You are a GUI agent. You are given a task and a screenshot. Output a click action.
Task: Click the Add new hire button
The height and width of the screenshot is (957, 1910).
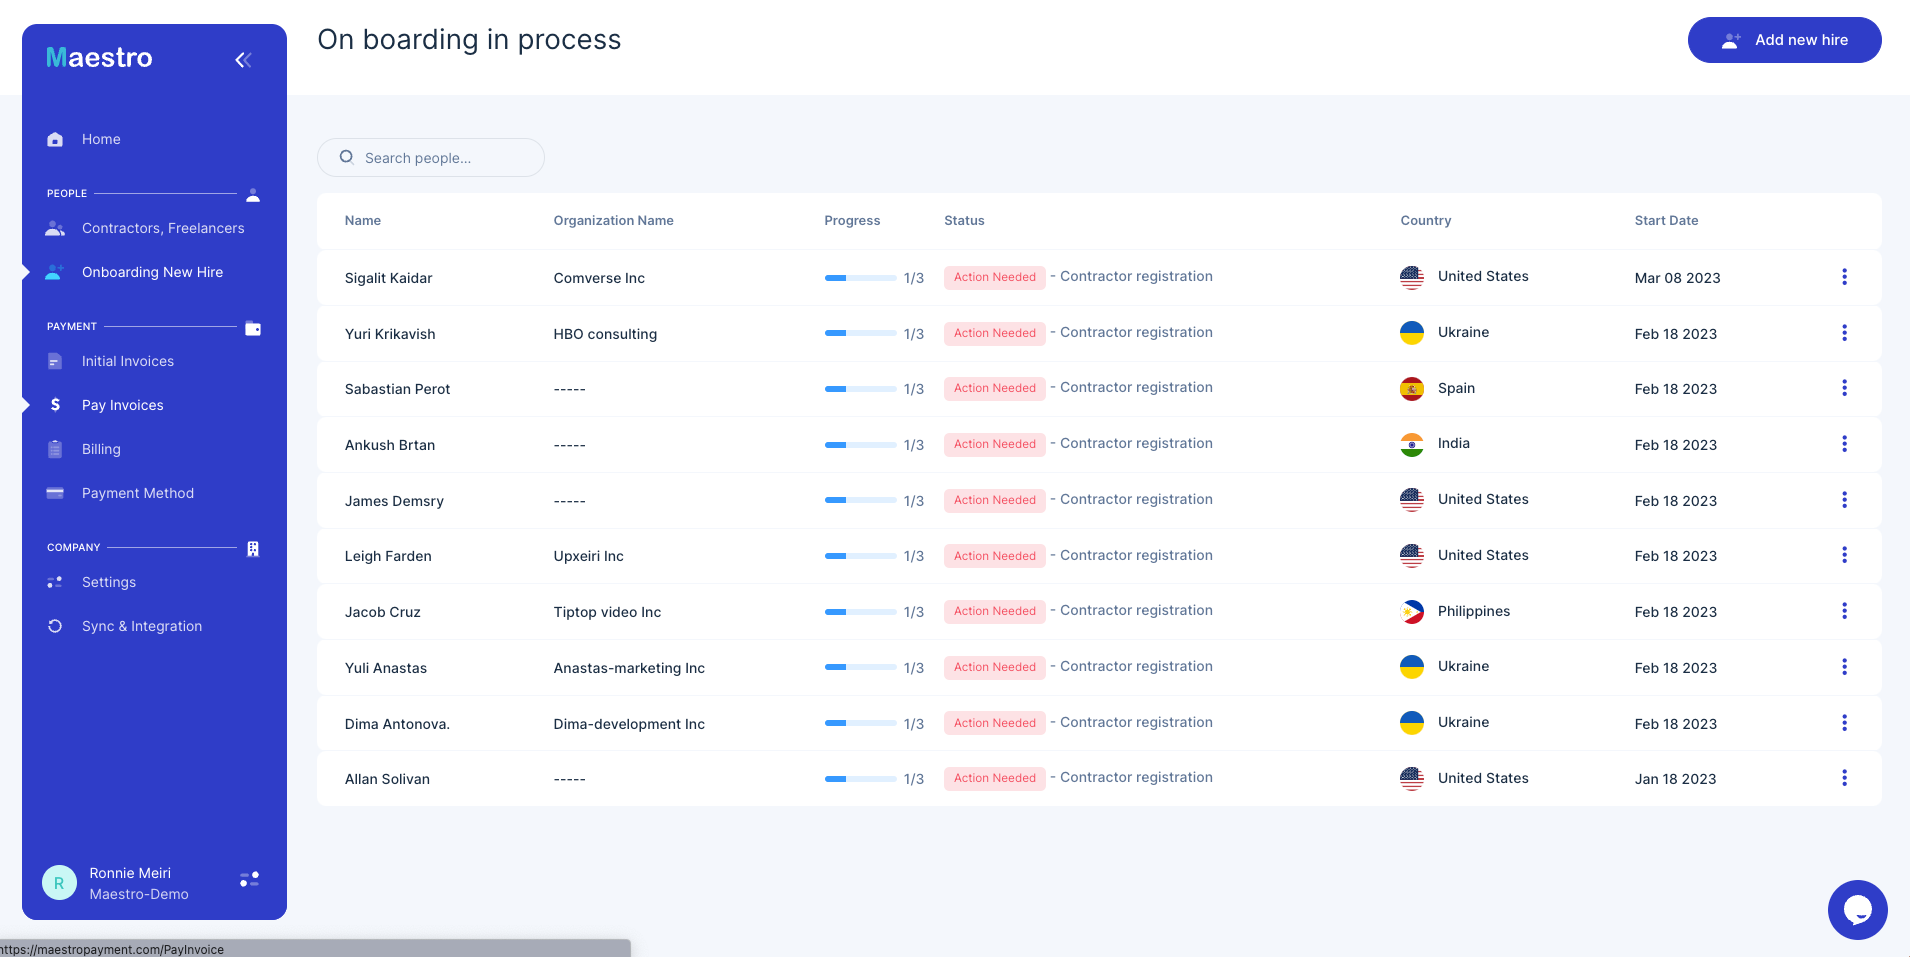coord(1785,40)
